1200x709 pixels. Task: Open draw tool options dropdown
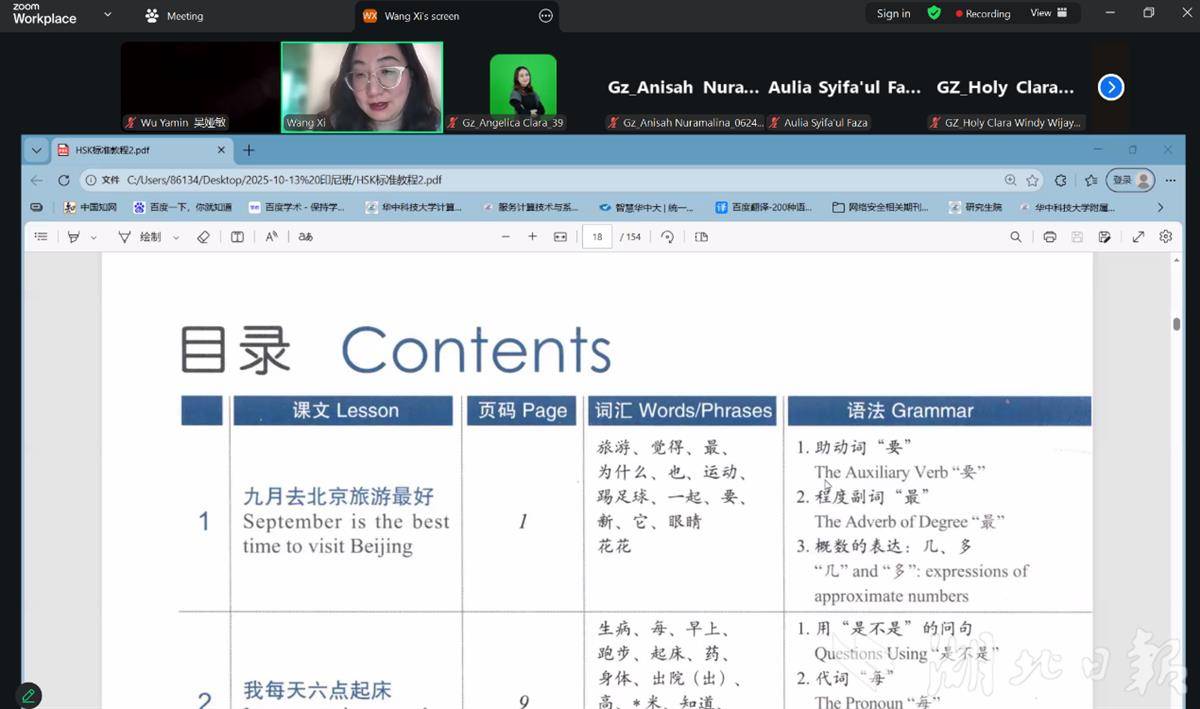point(176,238)
